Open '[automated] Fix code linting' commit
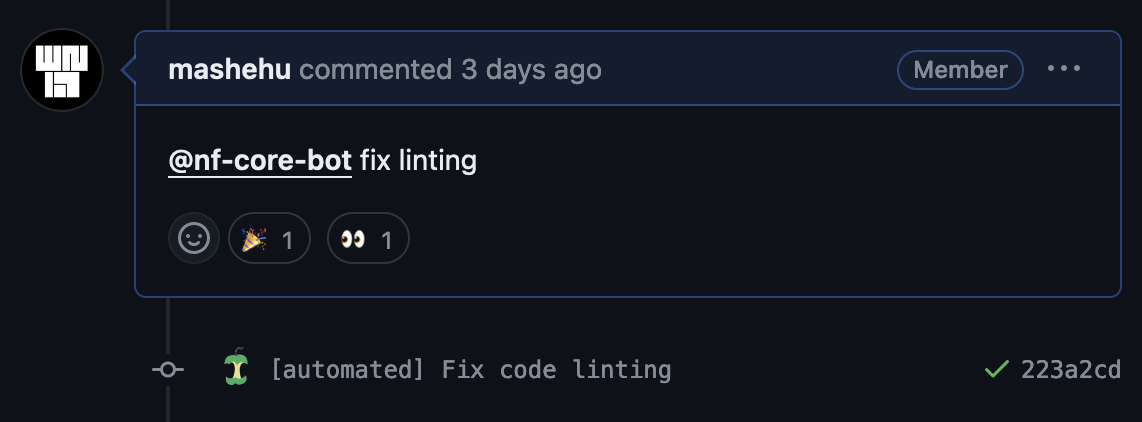Screen dimensions: 1142x422 click(471, 370)
